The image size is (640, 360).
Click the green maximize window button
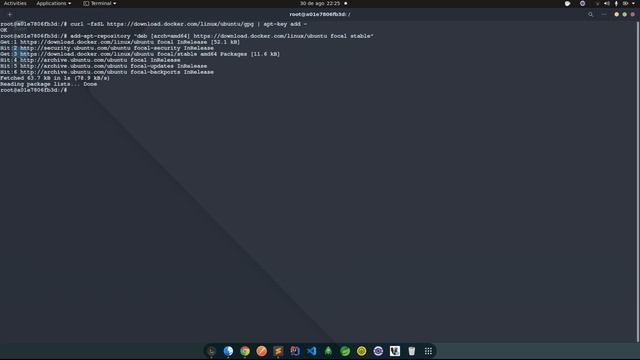[x=624, y=14]
